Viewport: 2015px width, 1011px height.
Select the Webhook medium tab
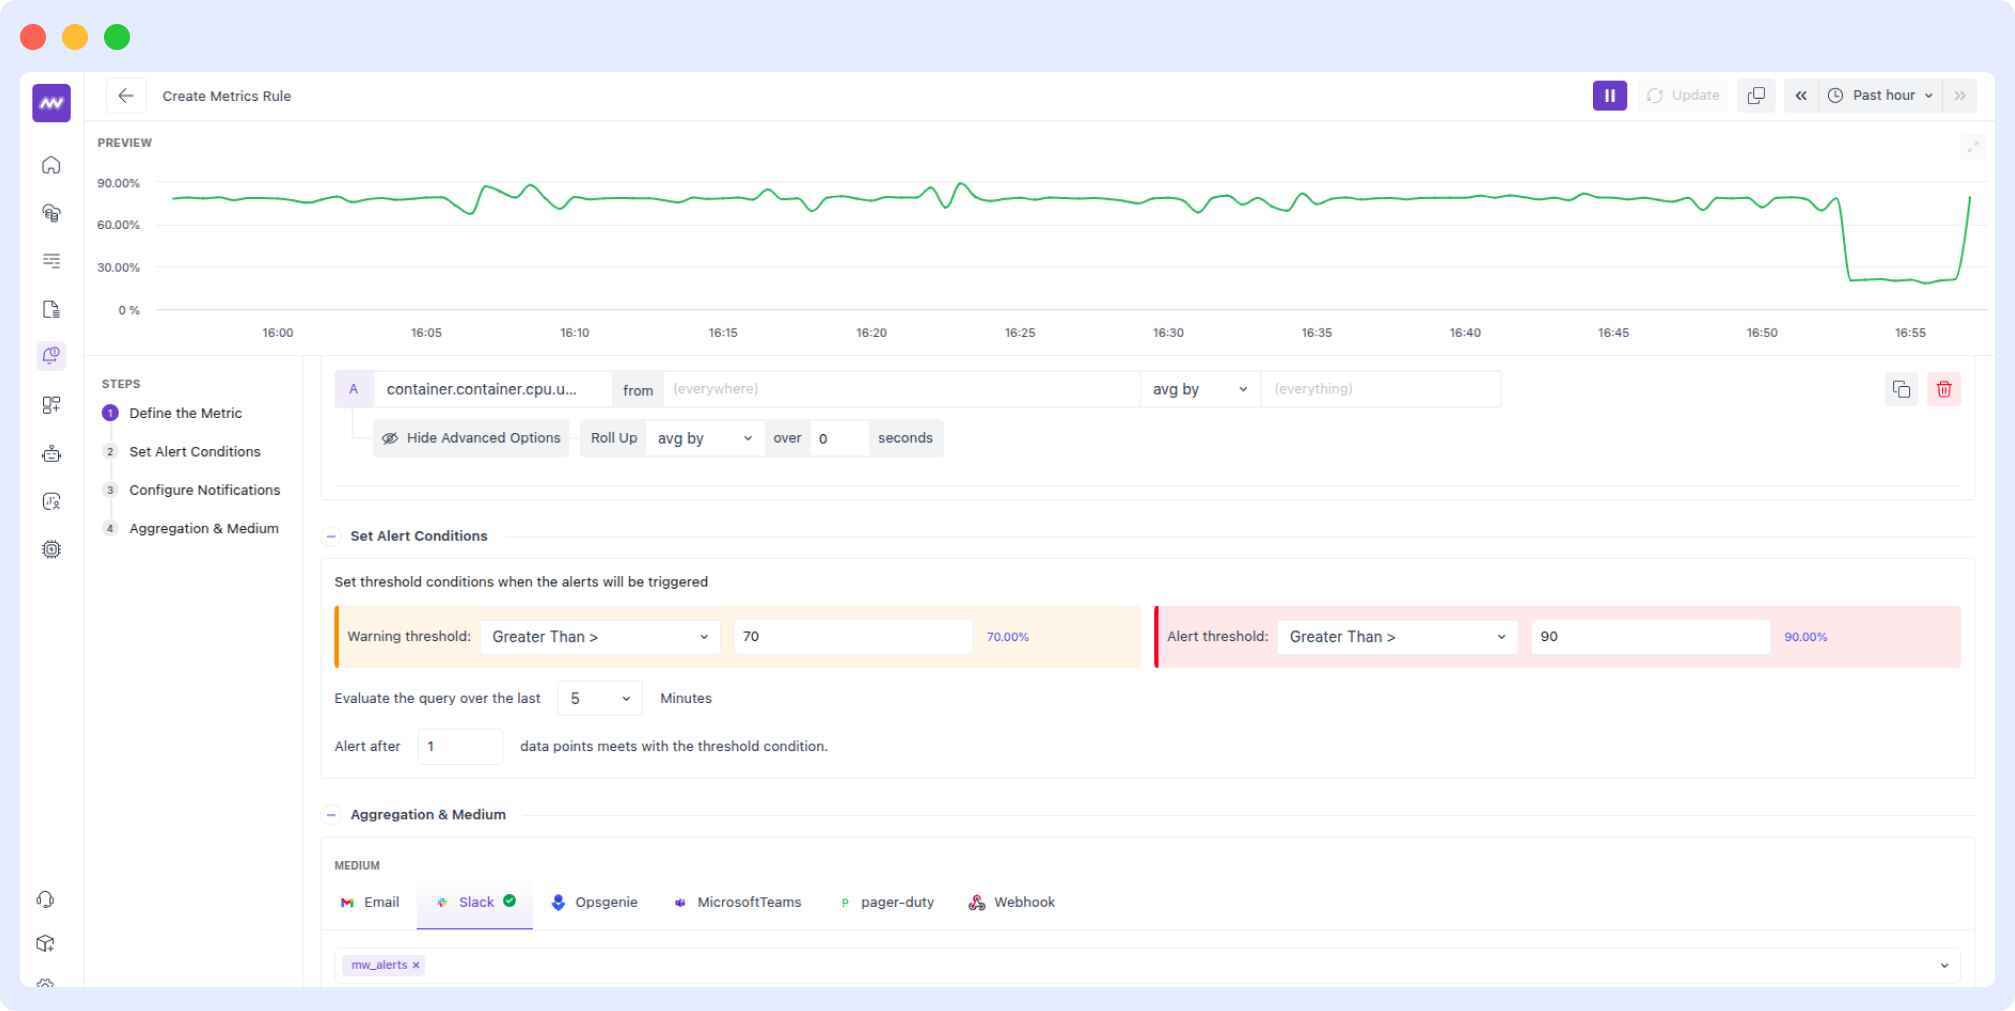tap(1012, 902)
